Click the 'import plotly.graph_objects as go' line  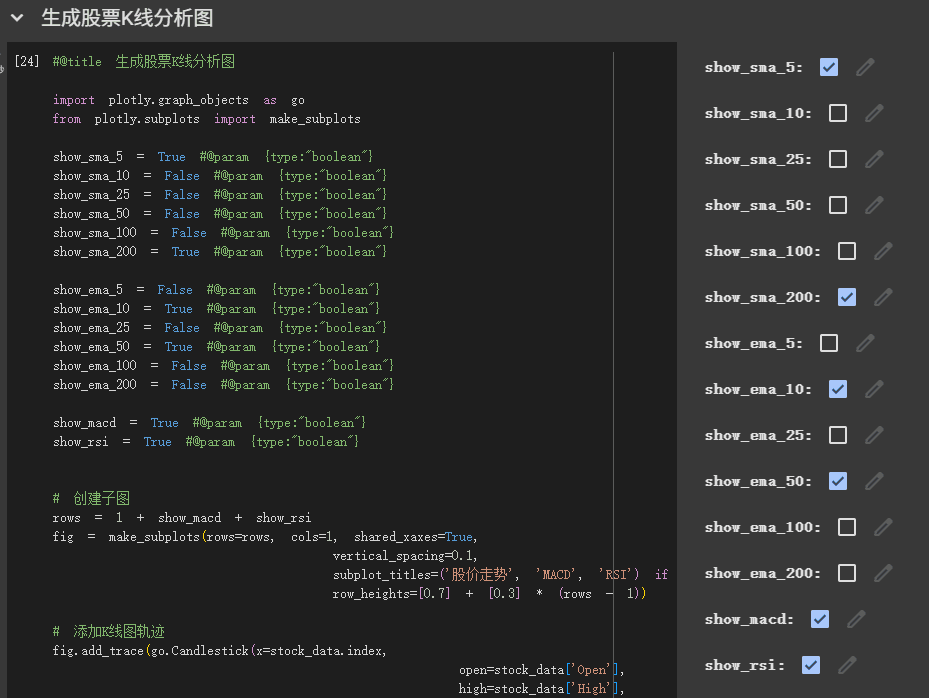pos(178,100)
